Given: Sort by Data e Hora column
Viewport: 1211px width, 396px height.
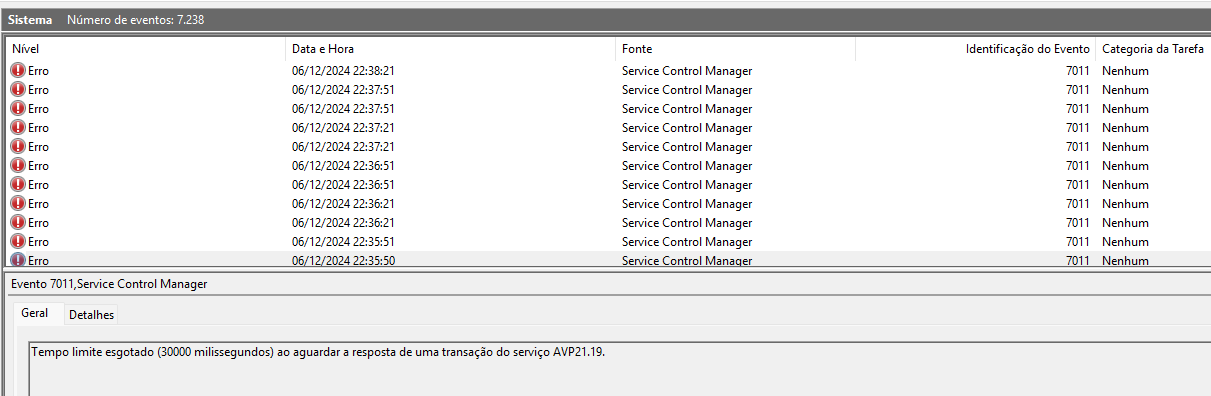Looking at the screenshot, I should pos(451,48).
